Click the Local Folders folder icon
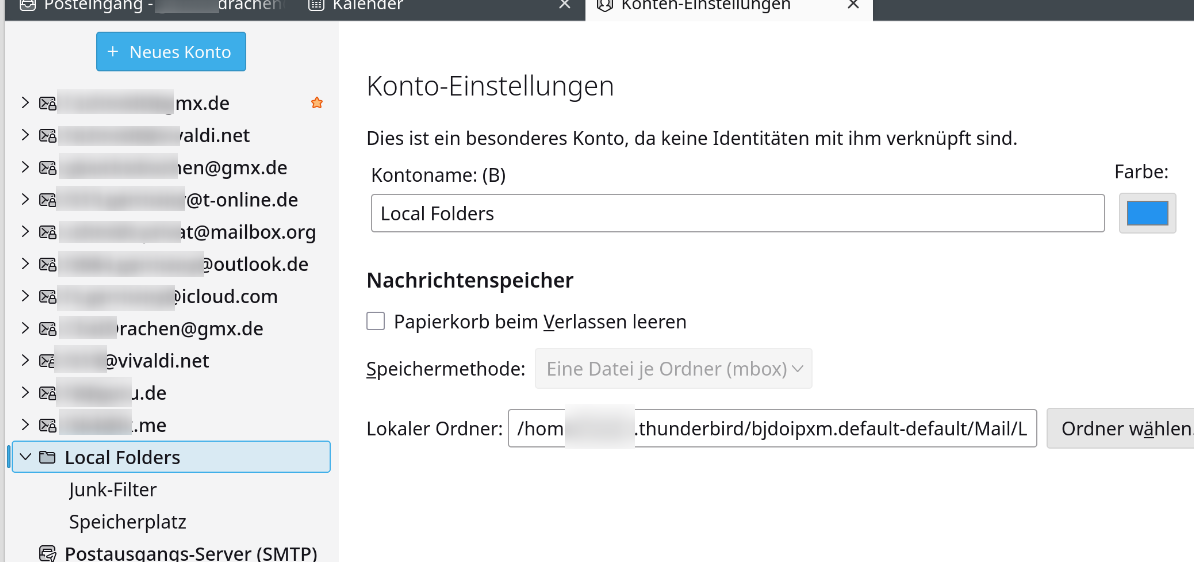1194x562 pixels. pos(47,458)
